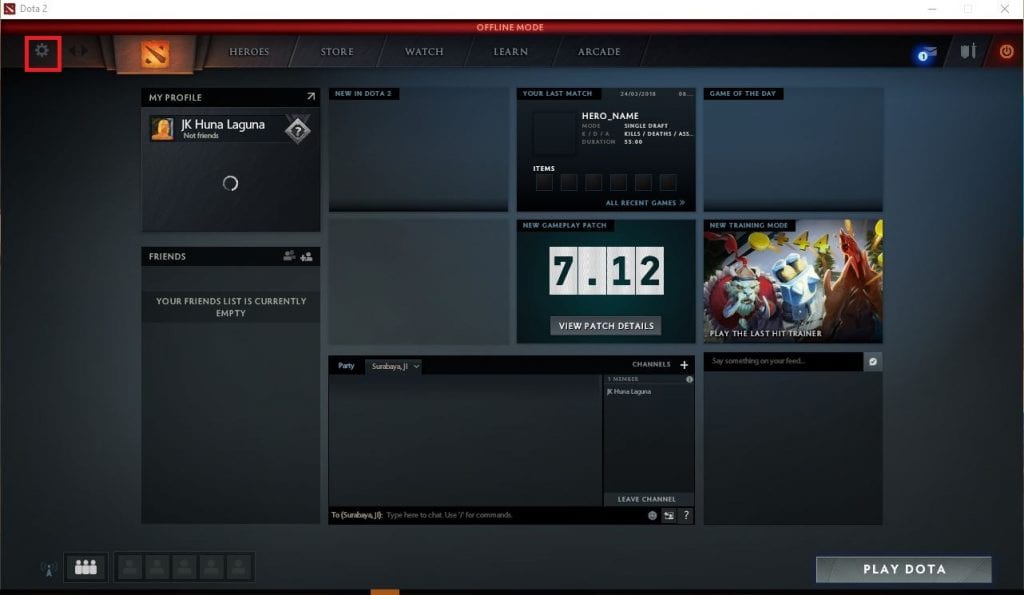The image size is (1024, 595).
Task: Click the HERO_NAME last match entry
Action: [610, 116]
